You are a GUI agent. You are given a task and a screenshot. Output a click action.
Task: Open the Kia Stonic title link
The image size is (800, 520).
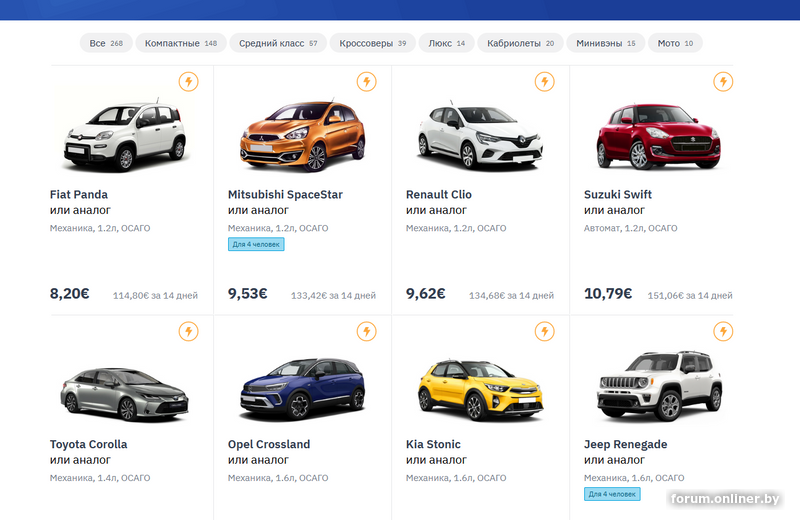tap(433, 444)
